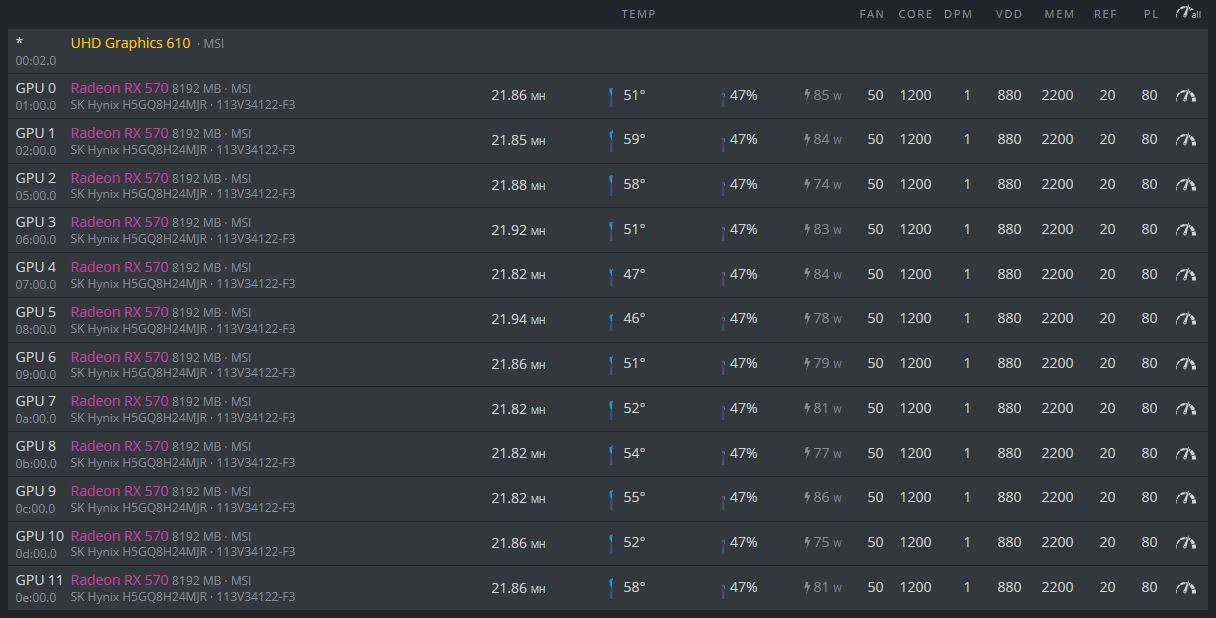This screenshot has height=618, width=1216.
Task: Click the 75 w power reading for GPU 10
Action: (x=827, y=543)
